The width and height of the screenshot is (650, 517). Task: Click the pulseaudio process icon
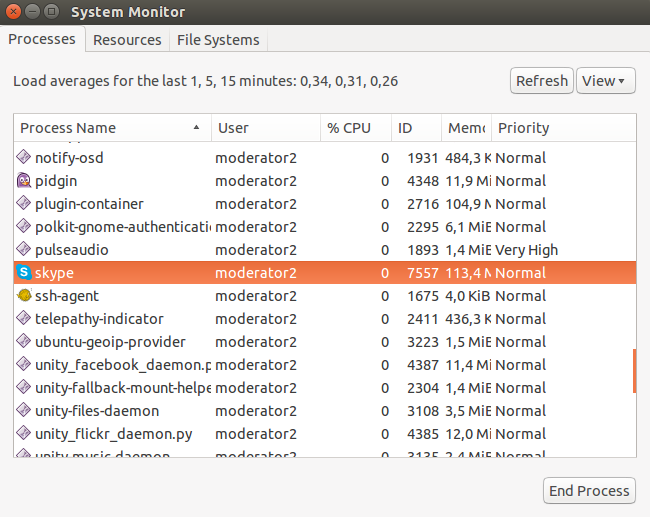(24, 250)
